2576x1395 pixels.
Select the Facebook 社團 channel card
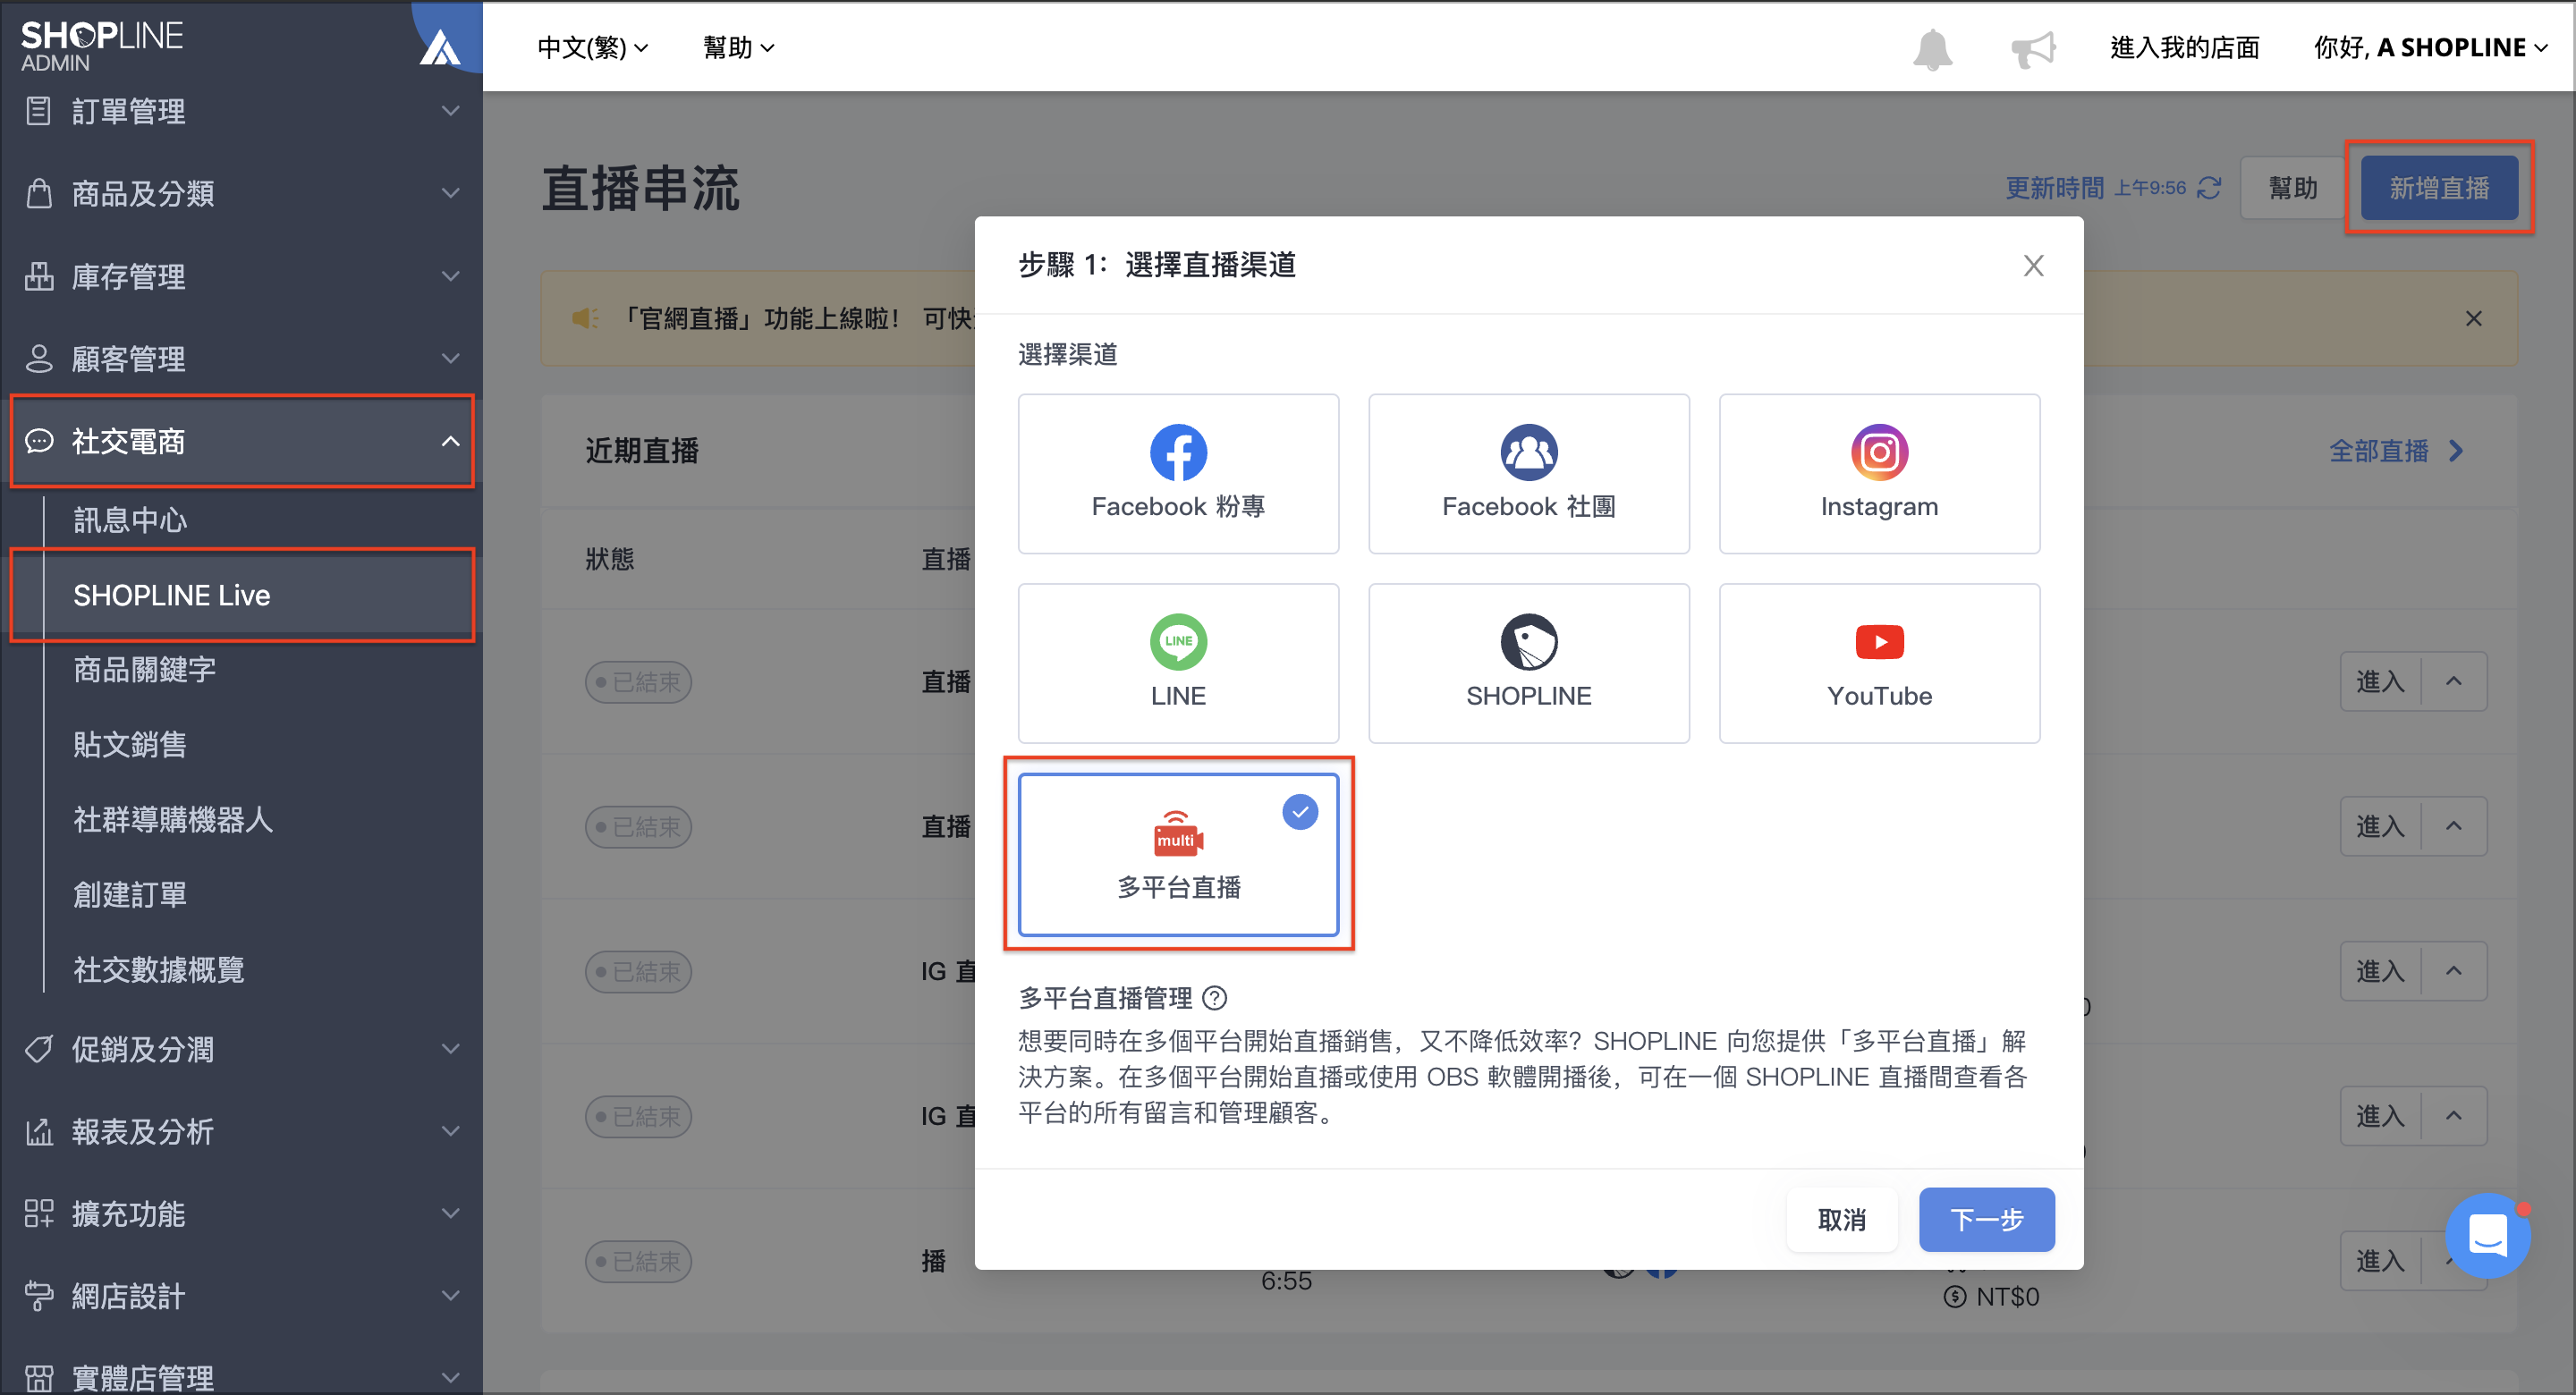tap(1528, 473)
